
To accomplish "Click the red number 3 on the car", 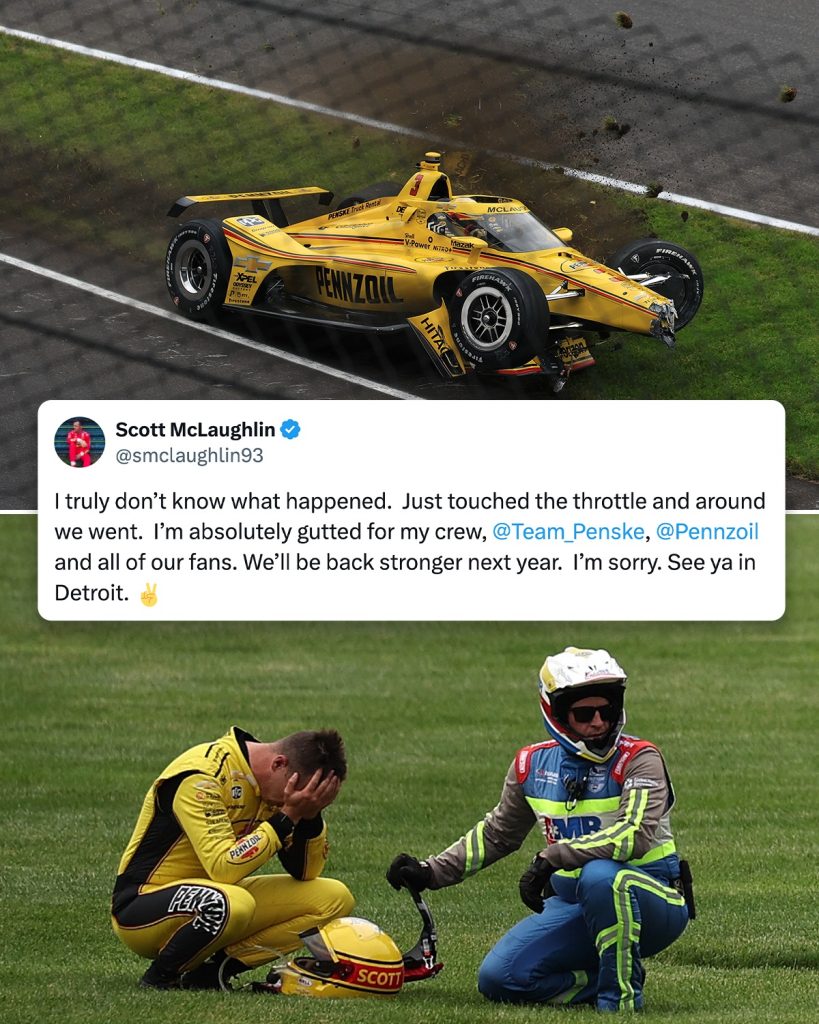I will (416, 185).
